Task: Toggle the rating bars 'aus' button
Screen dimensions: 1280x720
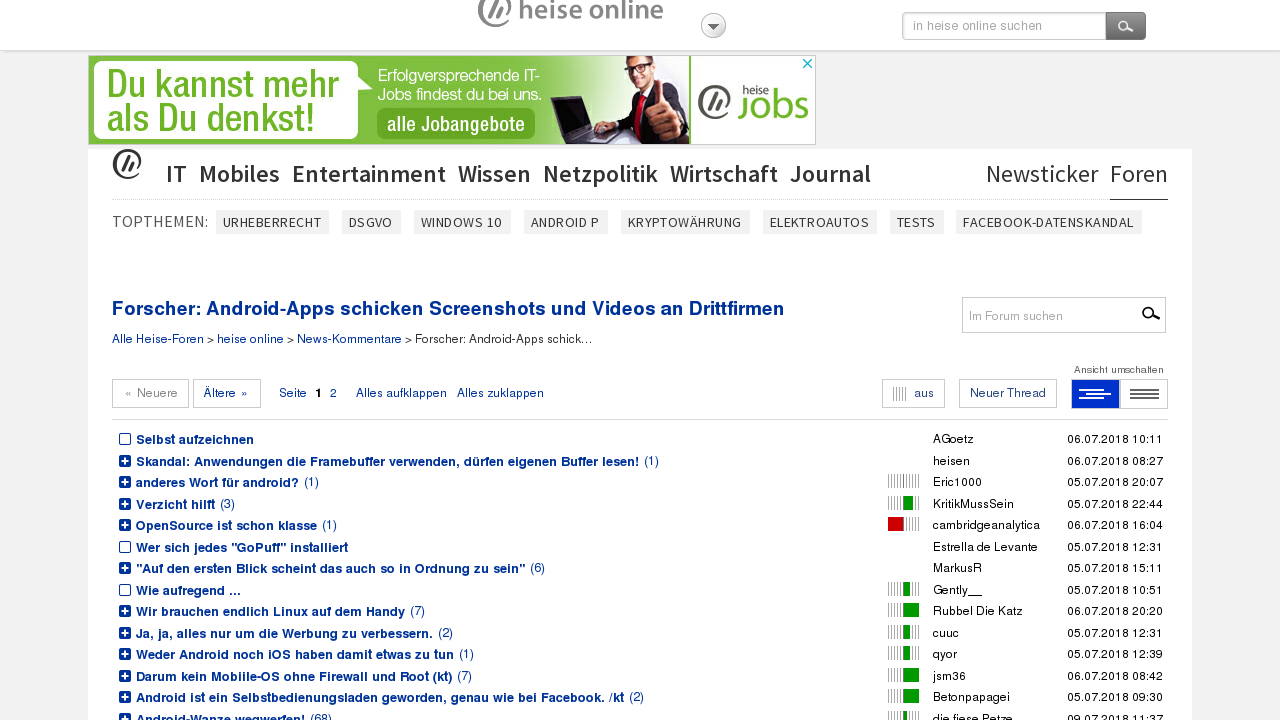Action: 913,393
